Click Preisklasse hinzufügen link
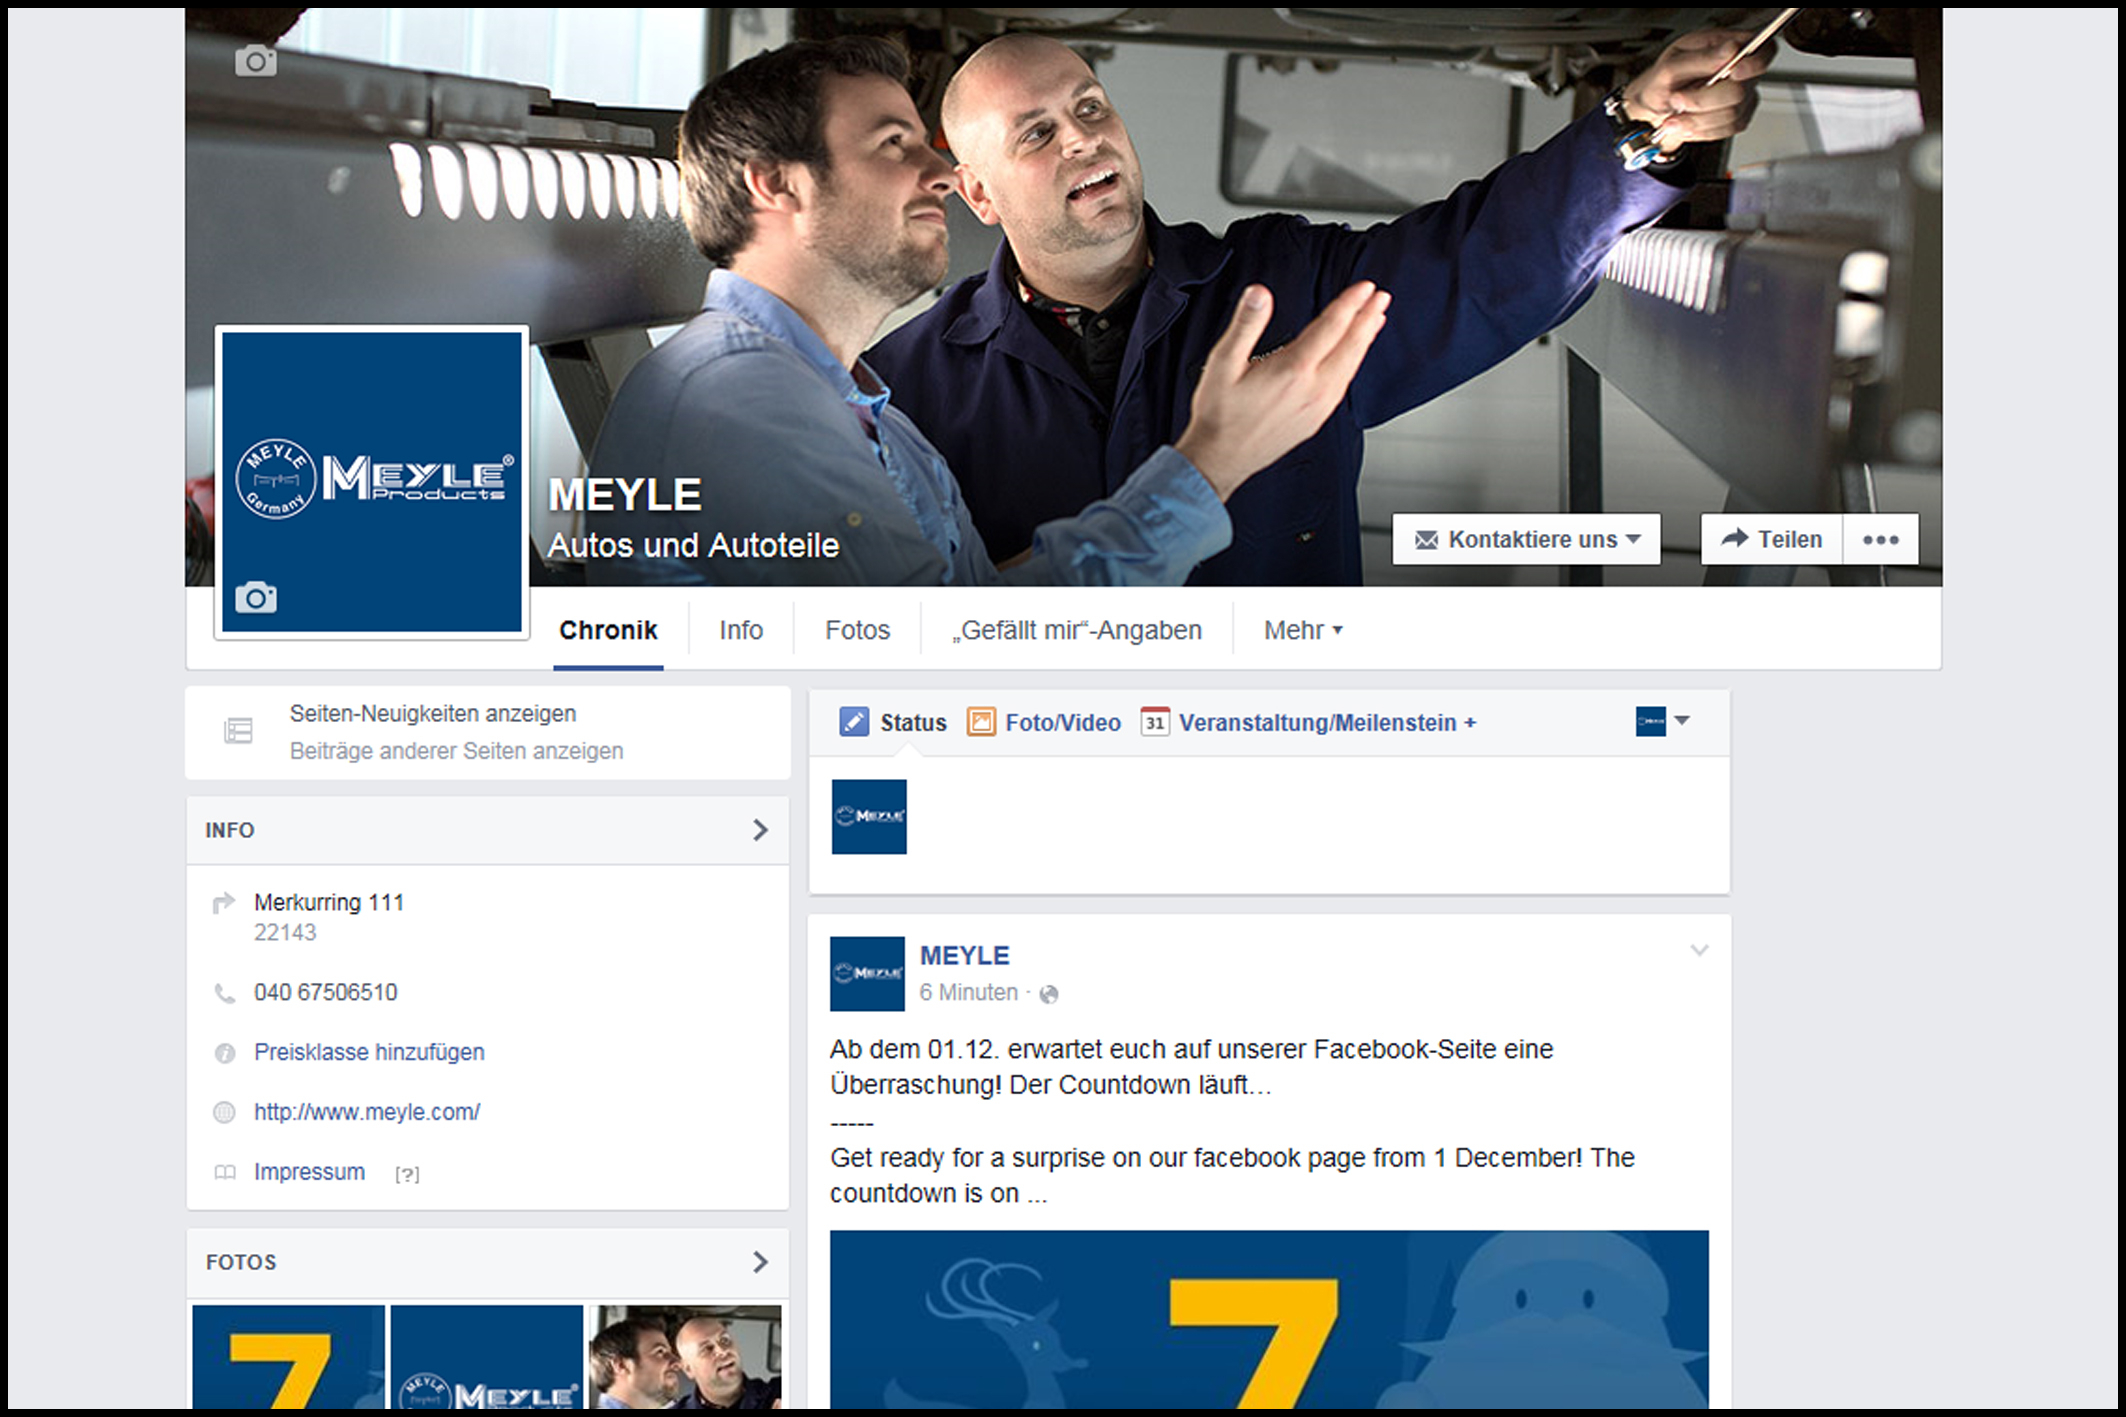 (x=369, y=1052)
